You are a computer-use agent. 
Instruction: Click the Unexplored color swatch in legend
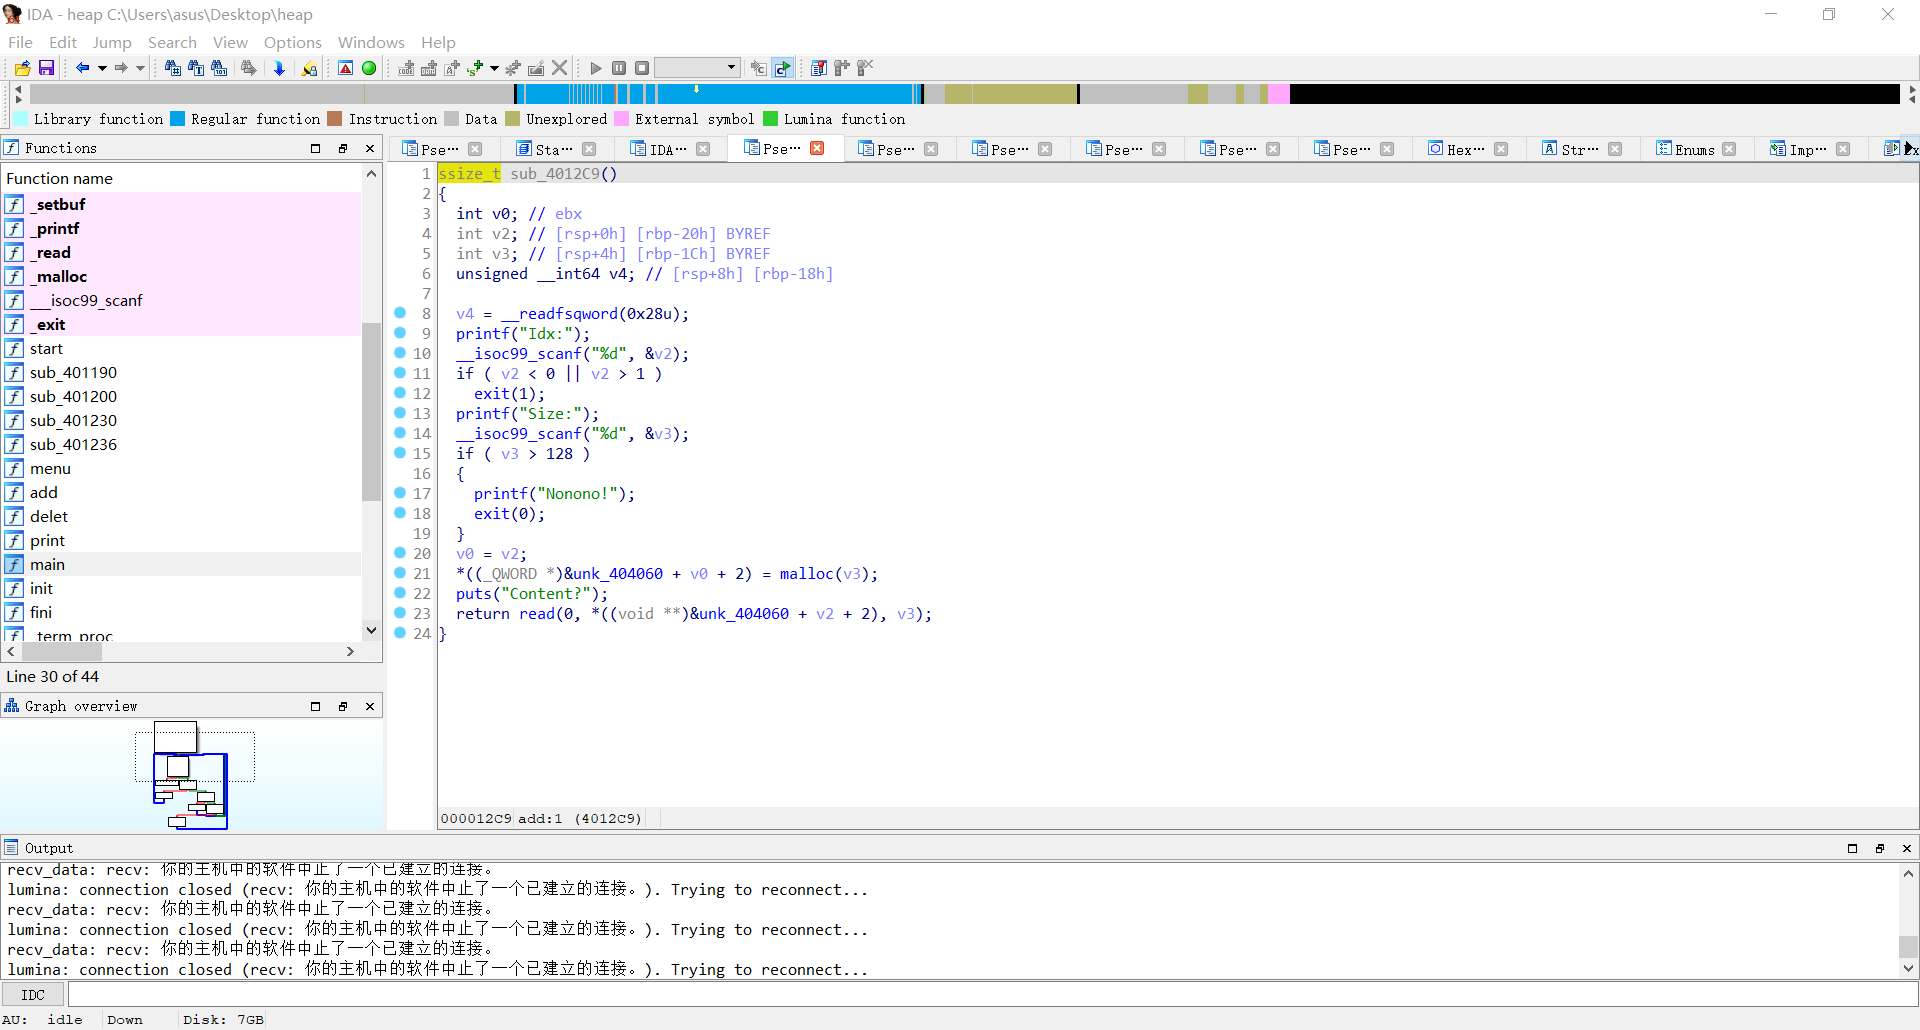point(513,119)
